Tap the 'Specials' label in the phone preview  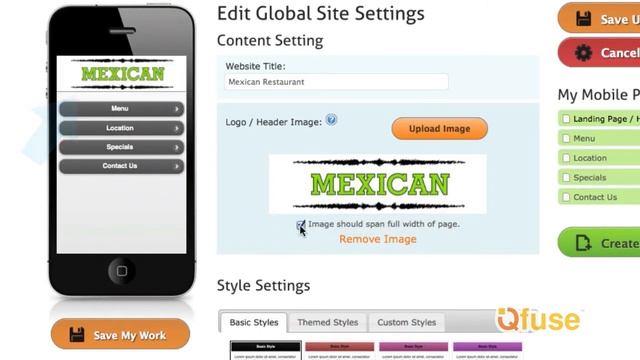120,147
